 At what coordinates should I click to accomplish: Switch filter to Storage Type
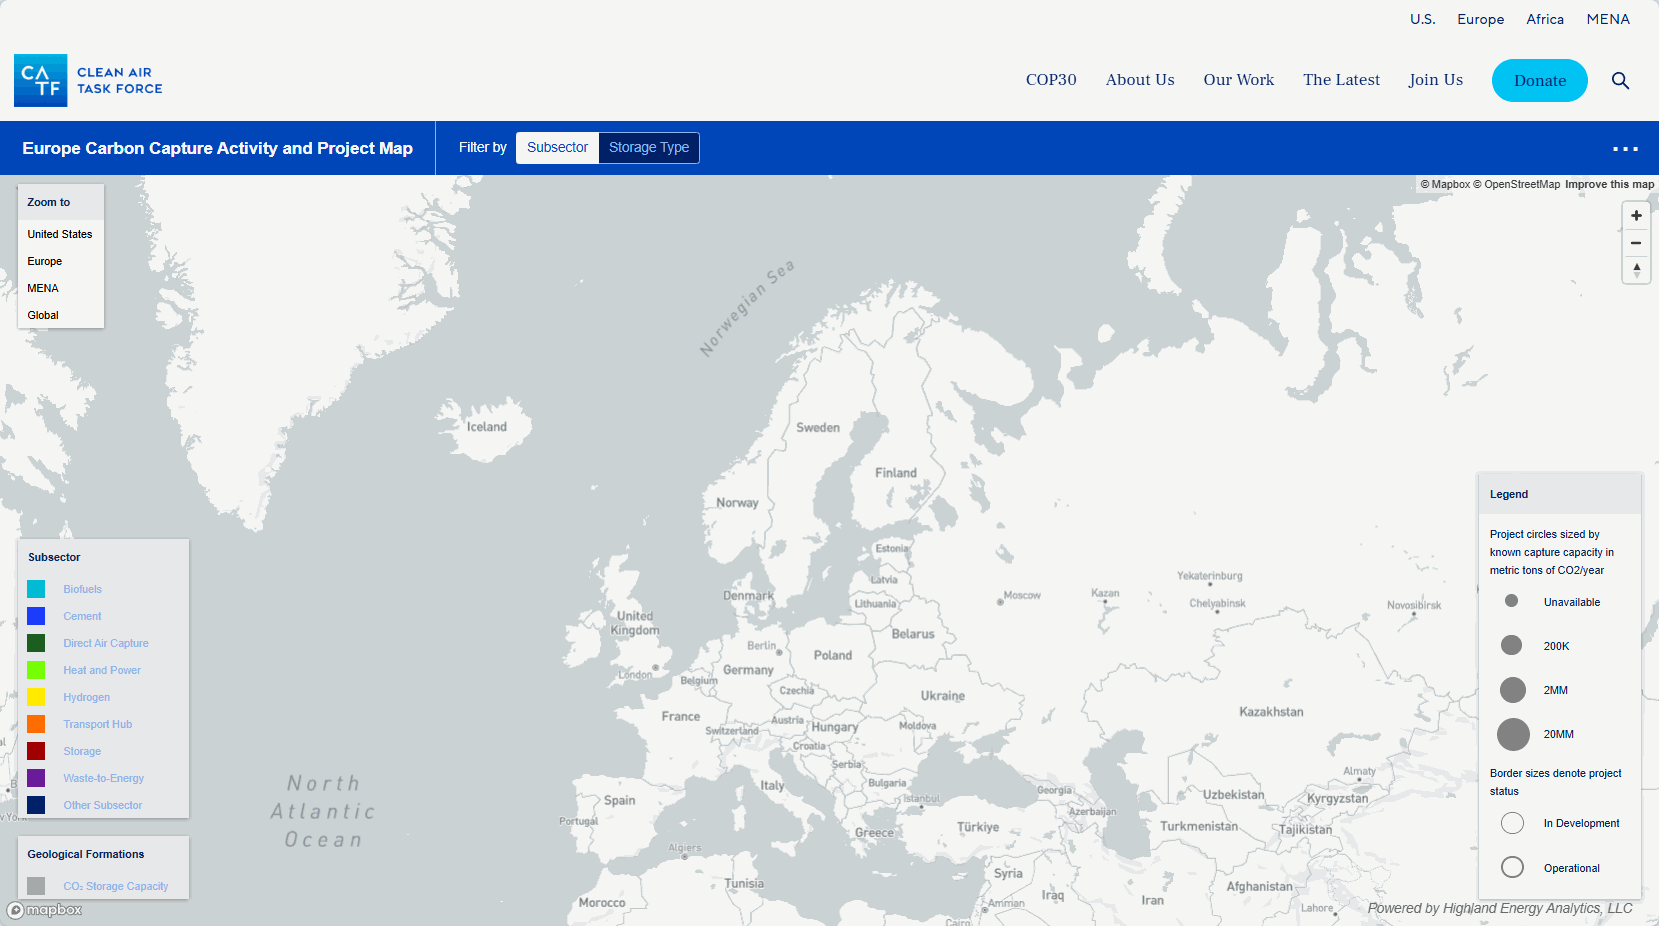[648, 148]
